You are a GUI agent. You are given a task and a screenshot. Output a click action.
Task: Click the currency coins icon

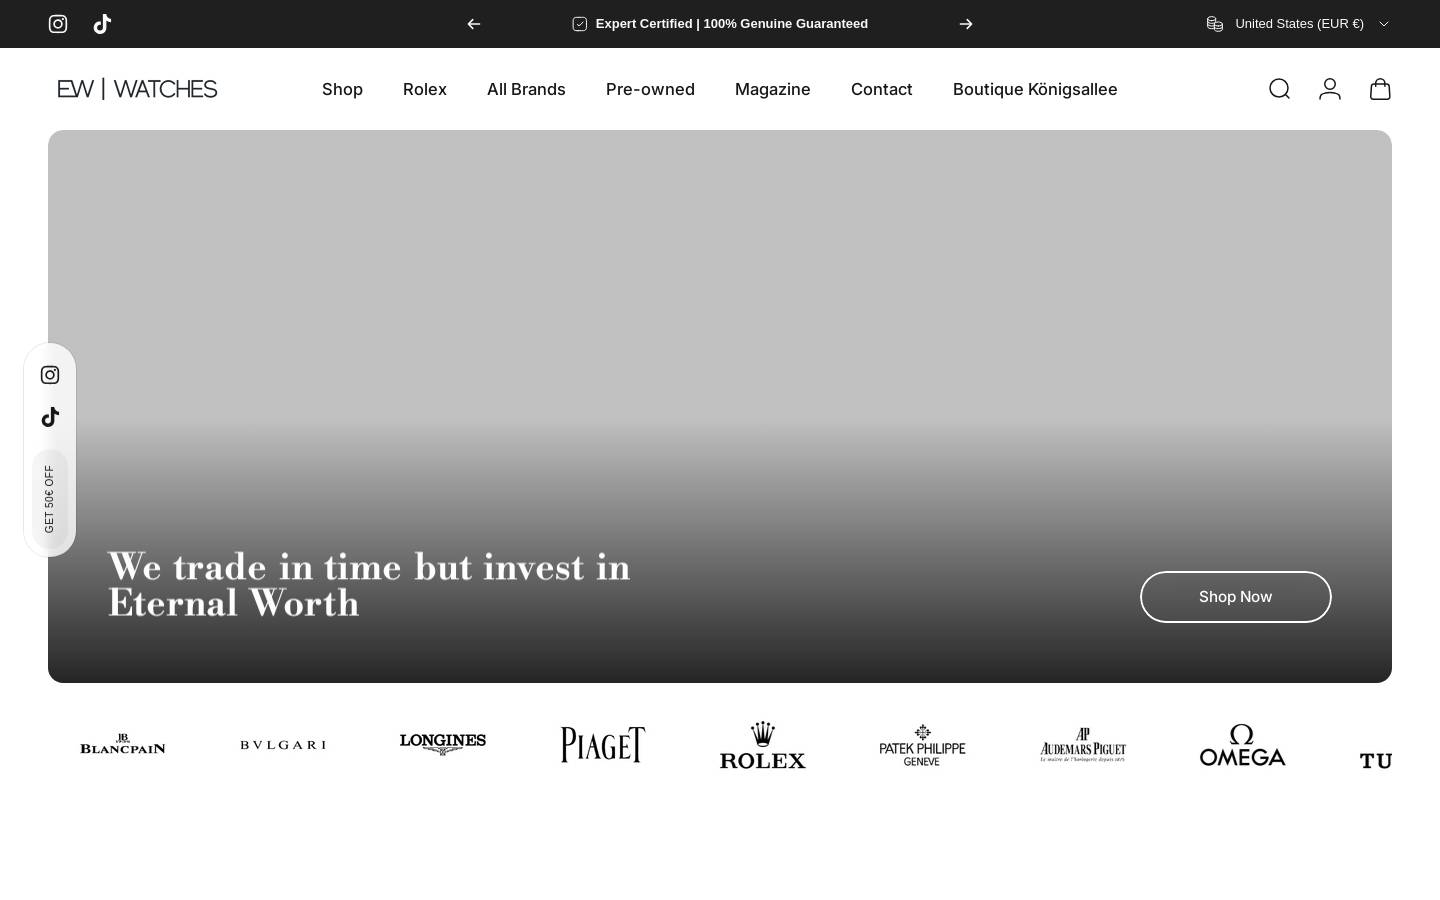pos(1215,24)
